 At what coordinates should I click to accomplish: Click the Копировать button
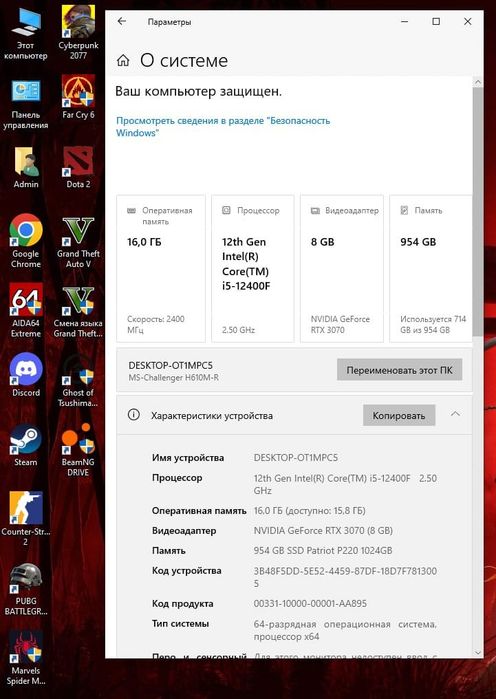tap(399, 415)
